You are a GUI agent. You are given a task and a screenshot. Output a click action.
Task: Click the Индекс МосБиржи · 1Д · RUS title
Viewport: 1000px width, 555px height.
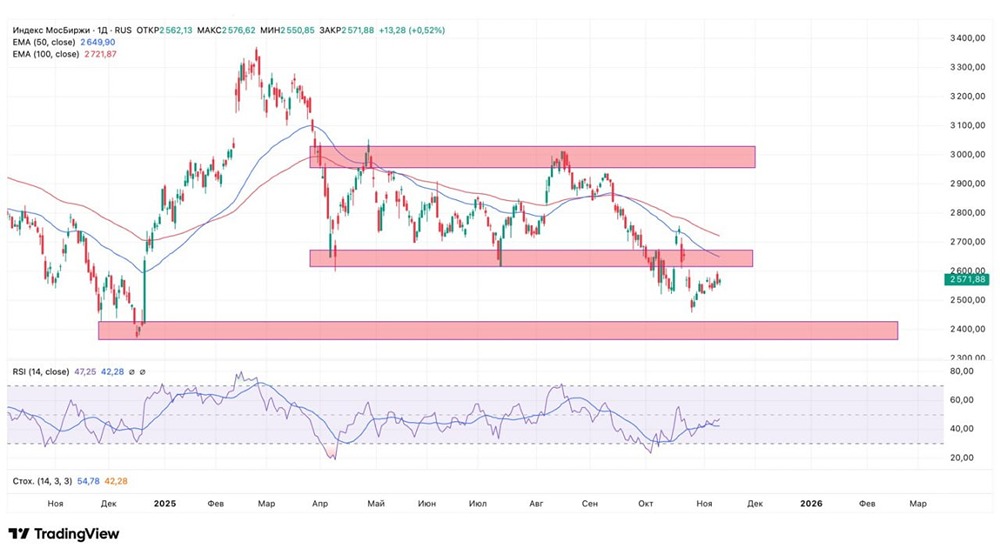pyautogui.click(x=72, y=30)
